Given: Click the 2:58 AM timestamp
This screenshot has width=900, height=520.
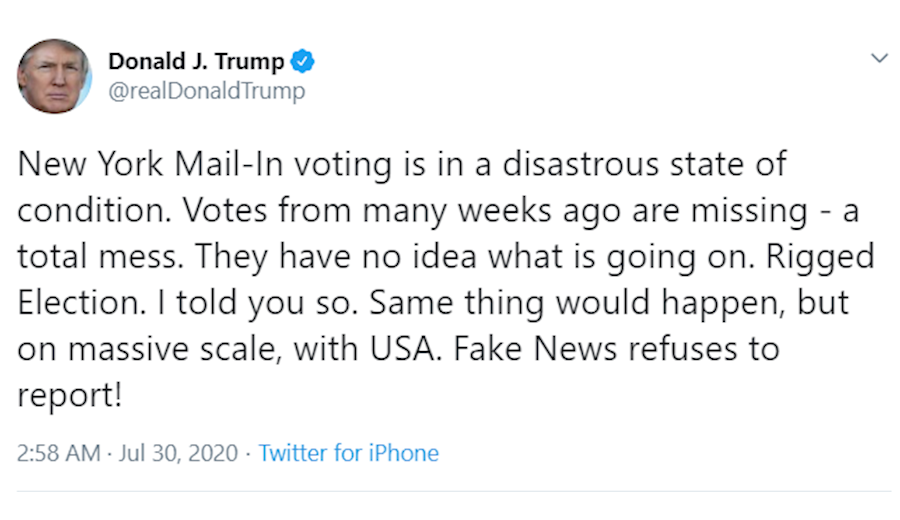Looking at the screenshot, I should tap(59, 453).
